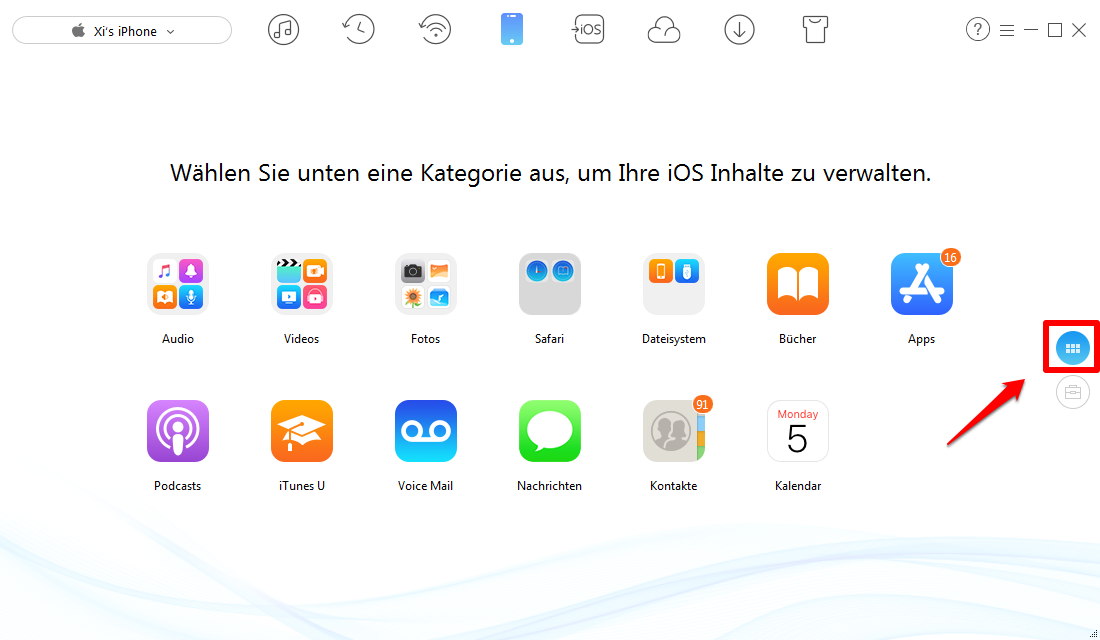Open the Voice Mail category

pos(426,431)
